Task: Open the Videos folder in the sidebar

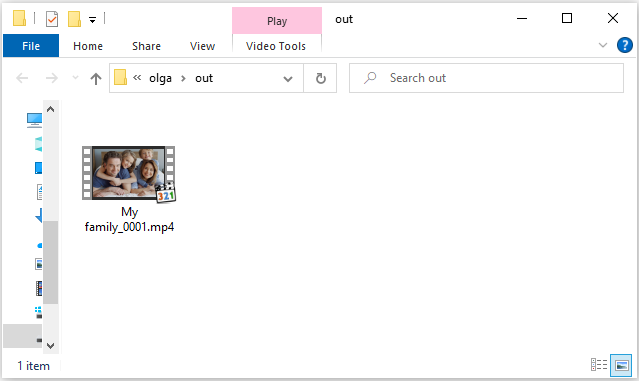Action: (x=39, y=289)
